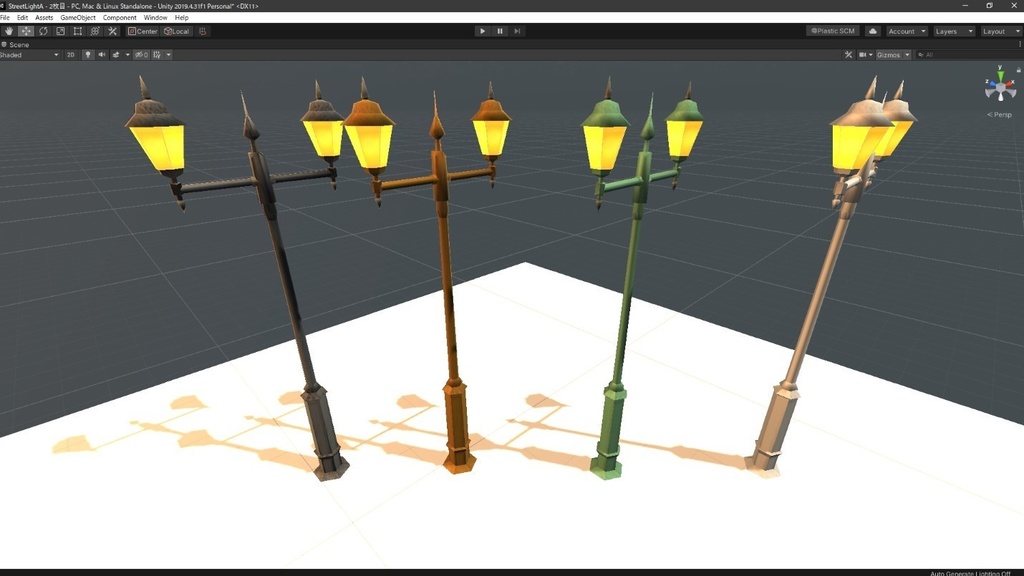This screenshot has height=576, width=1024.
Task: Click Auto Generate Lighting Off status
Action: [x=970, y=573]
